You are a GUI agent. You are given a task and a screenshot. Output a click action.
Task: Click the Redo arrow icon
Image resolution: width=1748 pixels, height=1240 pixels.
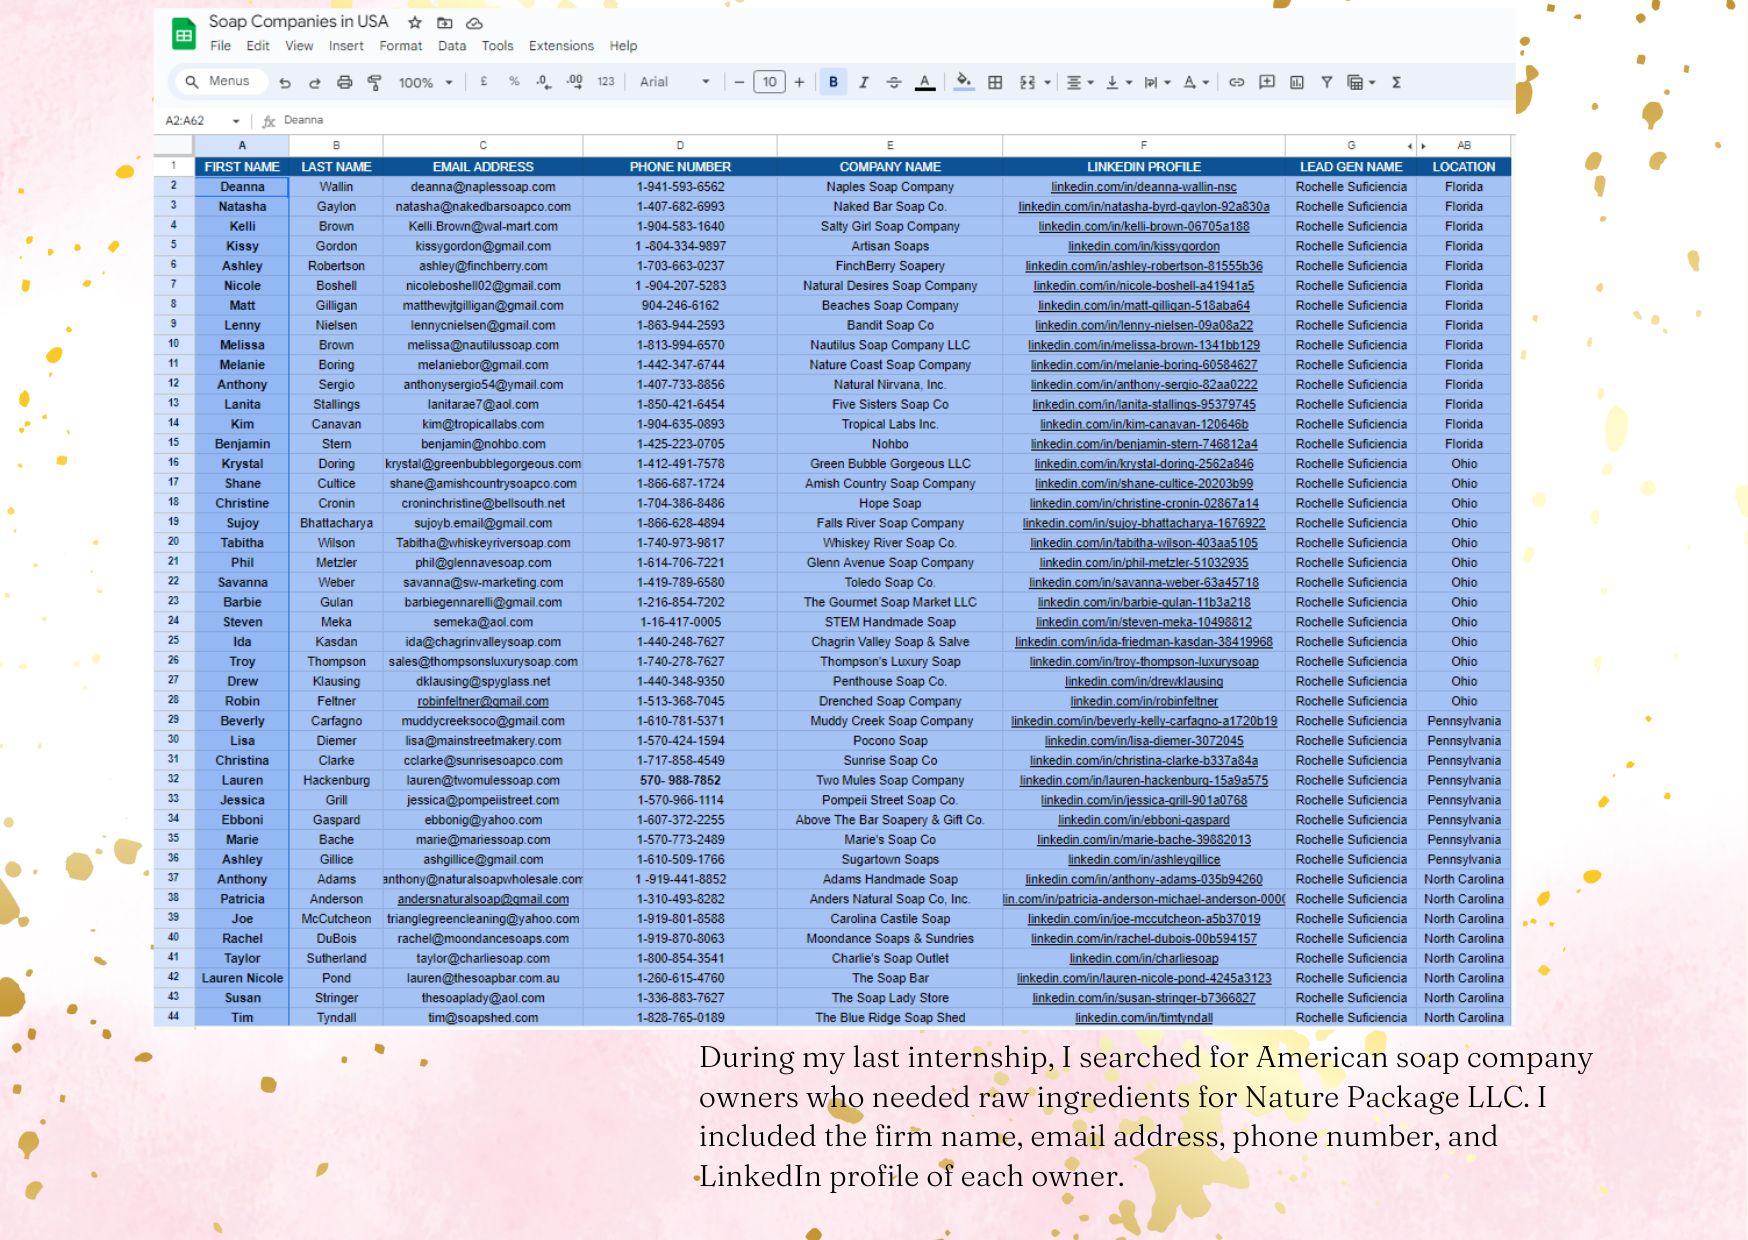pos(315,83)
